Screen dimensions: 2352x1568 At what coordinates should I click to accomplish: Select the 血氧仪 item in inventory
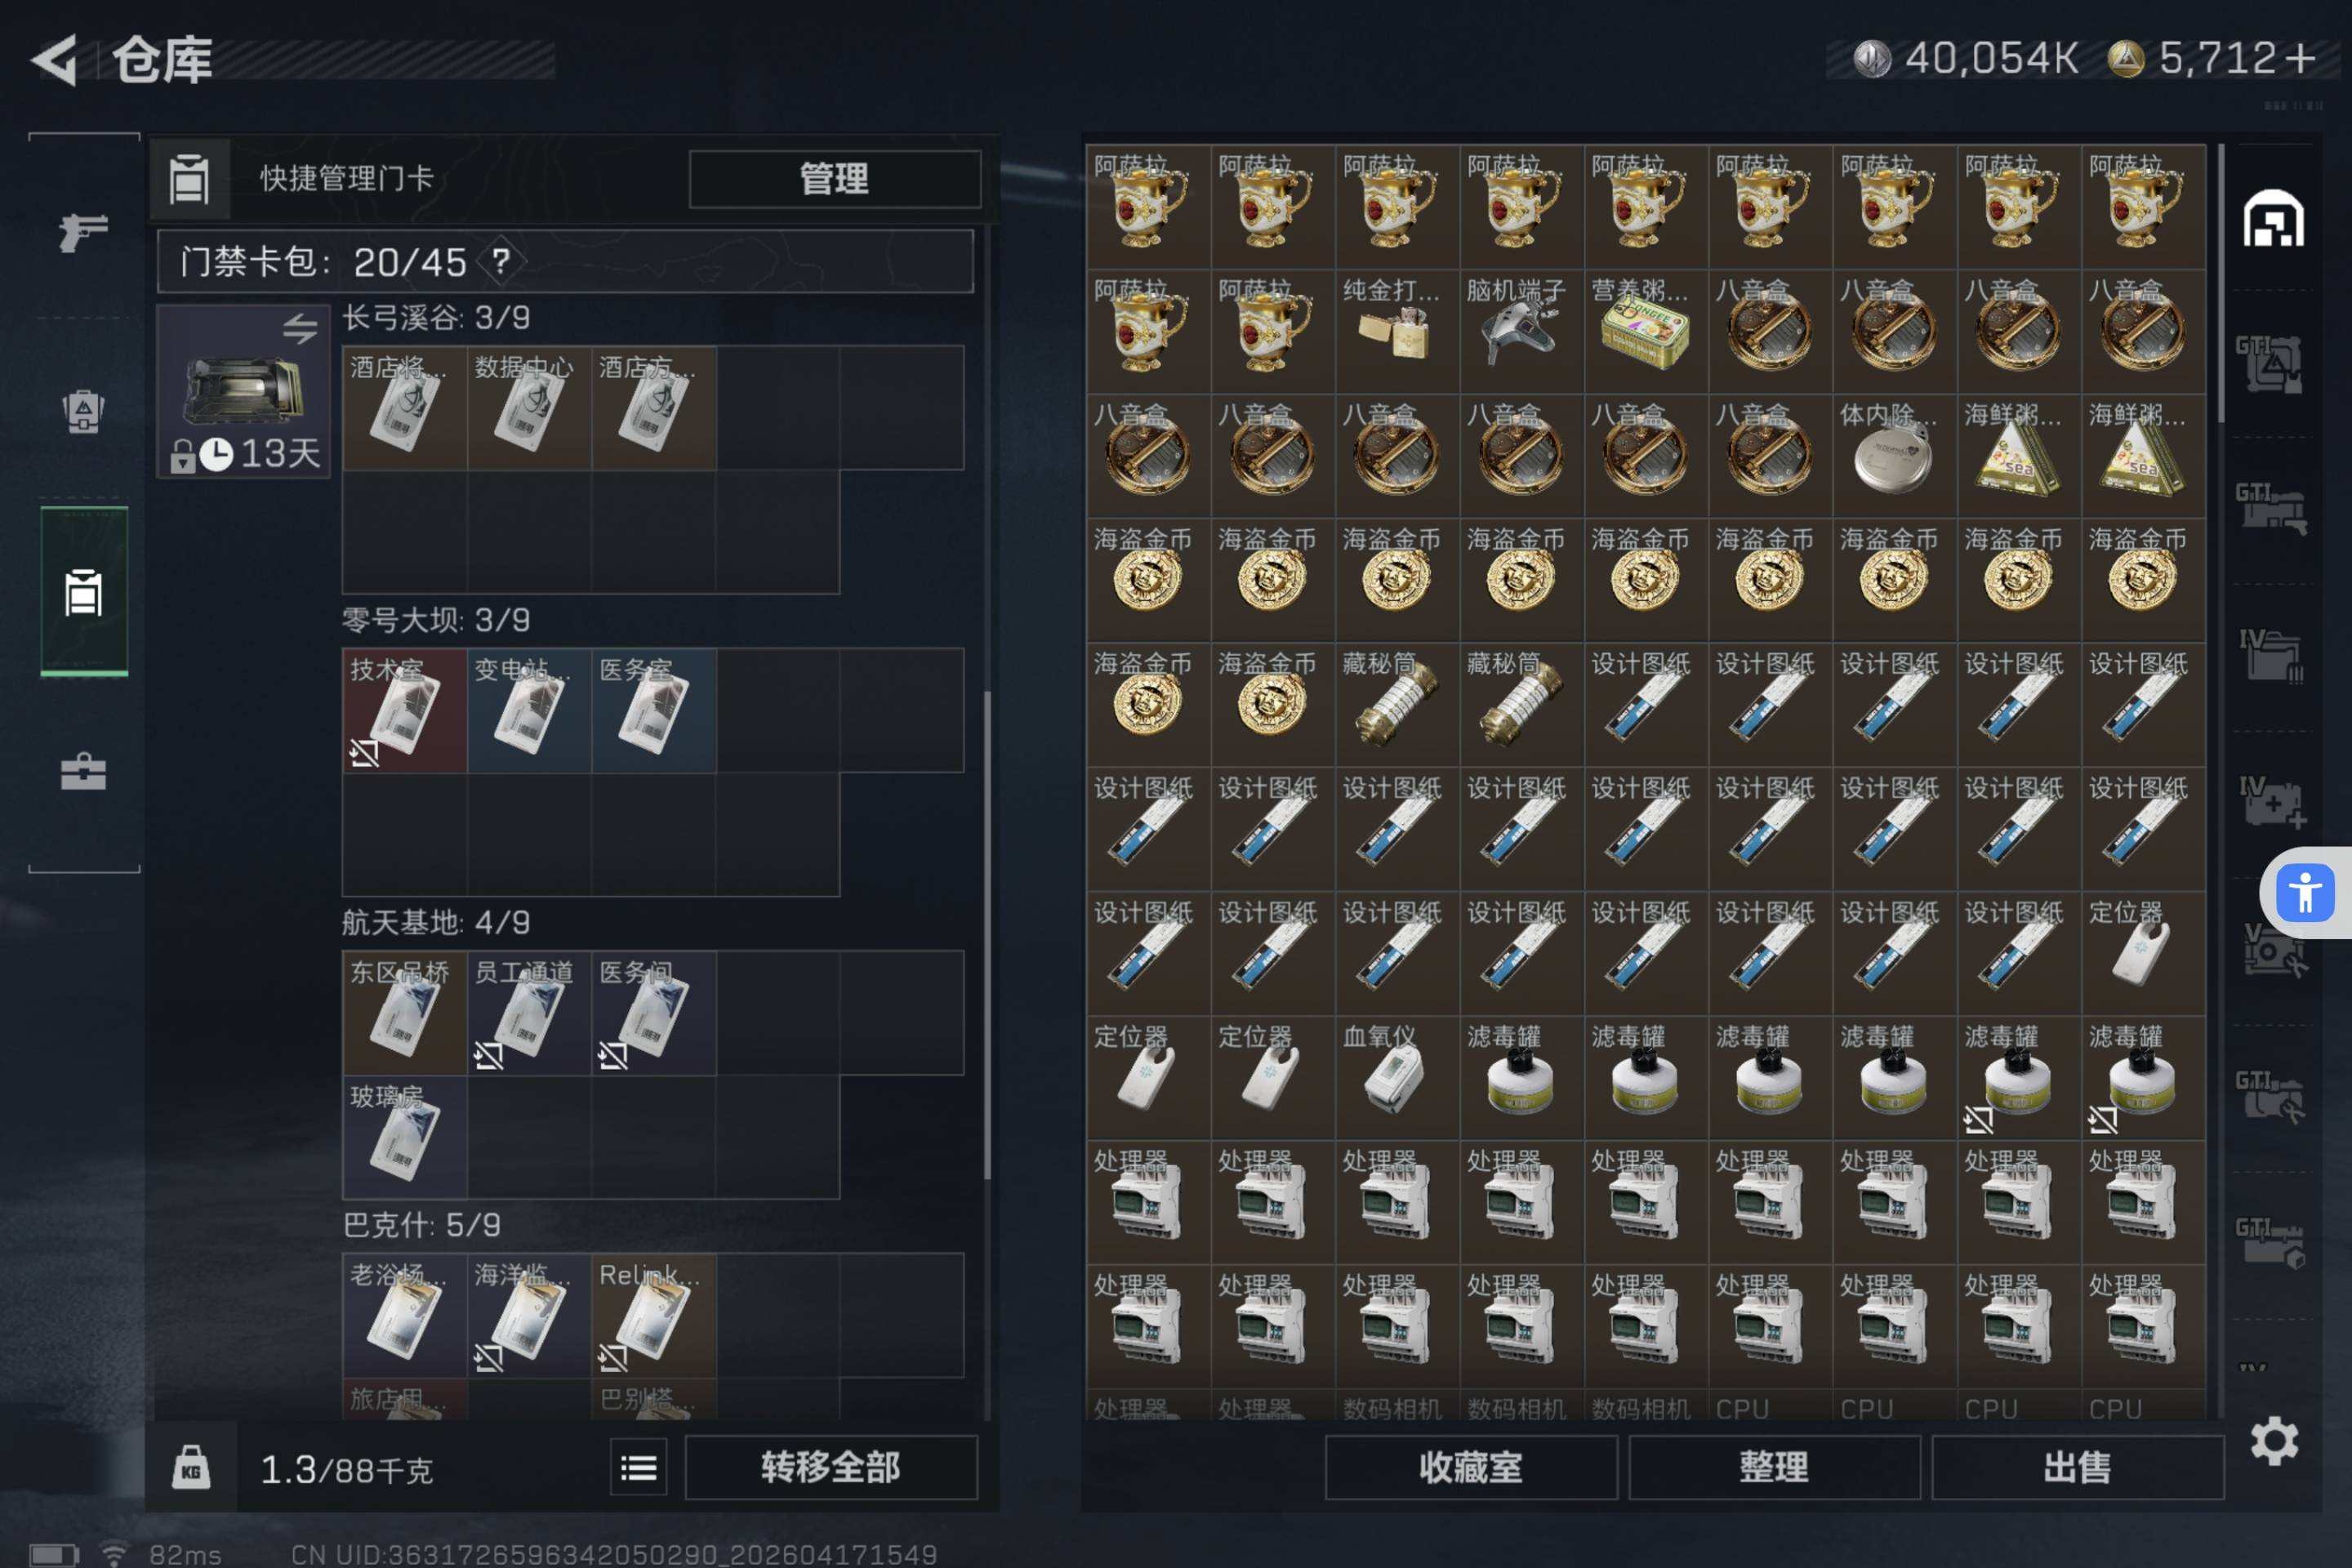1397,1078
